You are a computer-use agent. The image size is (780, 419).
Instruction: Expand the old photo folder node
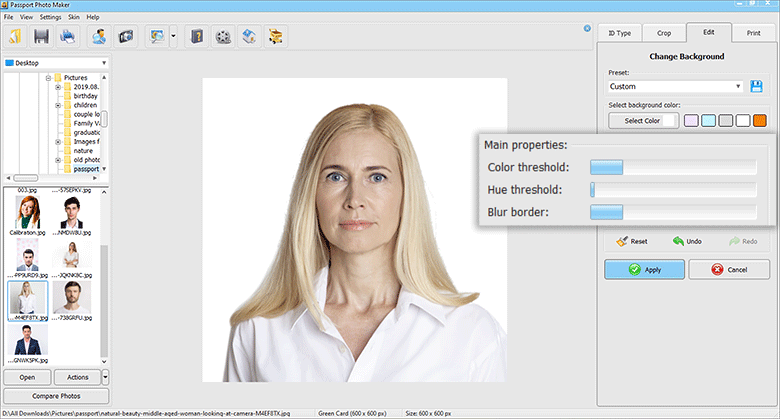point(58,160)
